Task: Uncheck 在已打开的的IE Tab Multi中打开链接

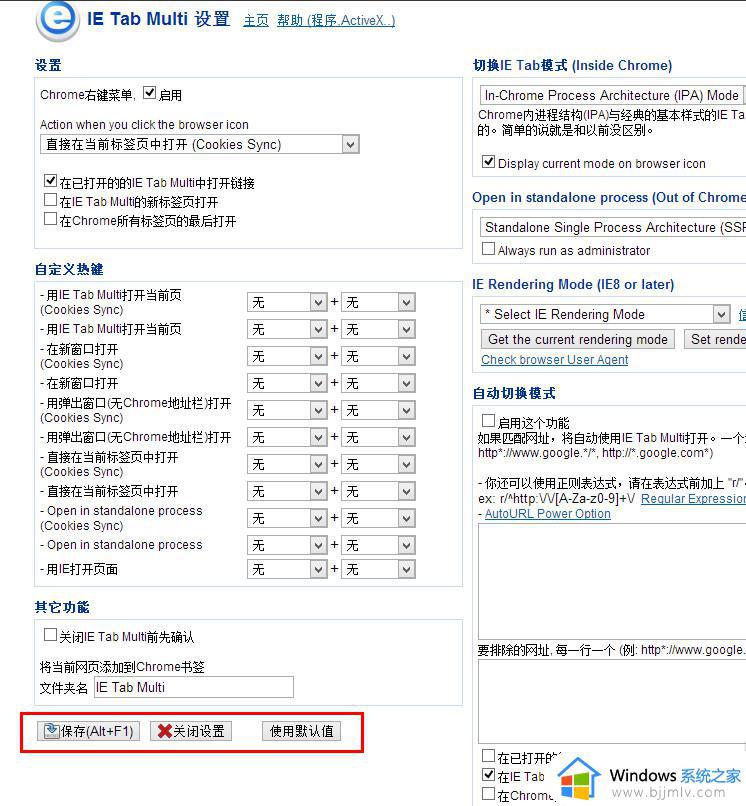Action: (x=50, y=180)
